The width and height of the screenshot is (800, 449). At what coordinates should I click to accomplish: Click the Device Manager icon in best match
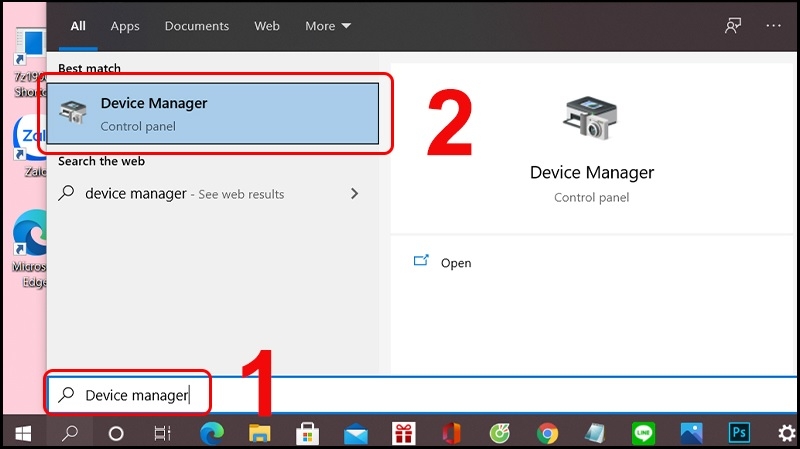click(x=73, y=112)
